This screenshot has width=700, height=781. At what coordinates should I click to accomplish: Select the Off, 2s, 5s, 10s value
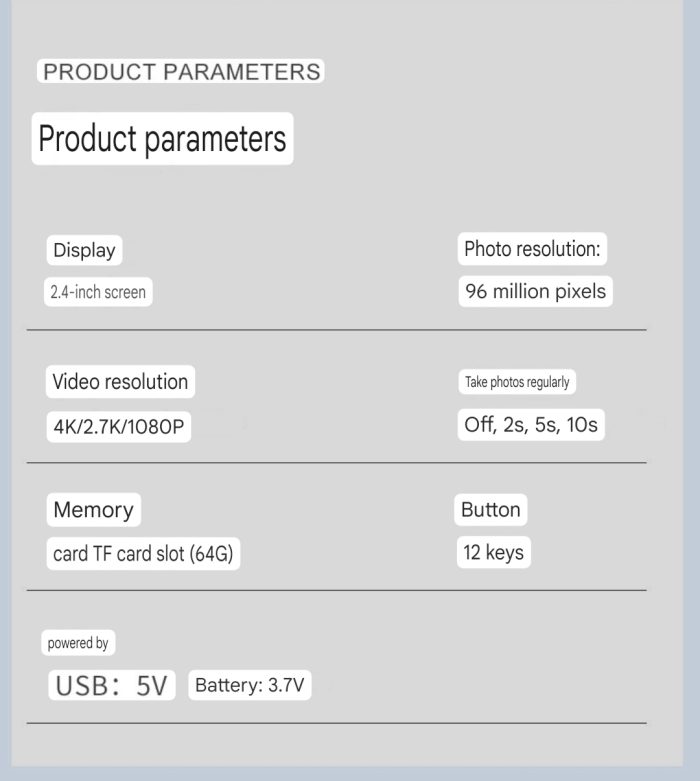point(531,424)
